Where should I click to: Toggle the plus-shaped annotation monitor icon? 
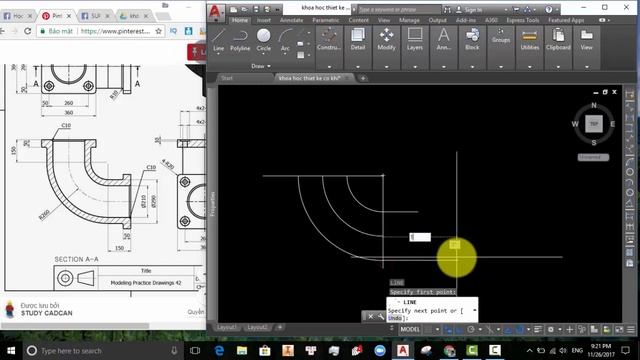tap(570, 329)
